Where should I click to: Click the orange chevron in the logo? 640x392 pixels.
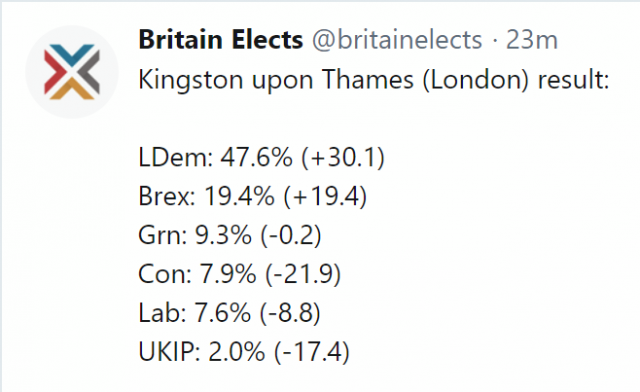[72, 89]
